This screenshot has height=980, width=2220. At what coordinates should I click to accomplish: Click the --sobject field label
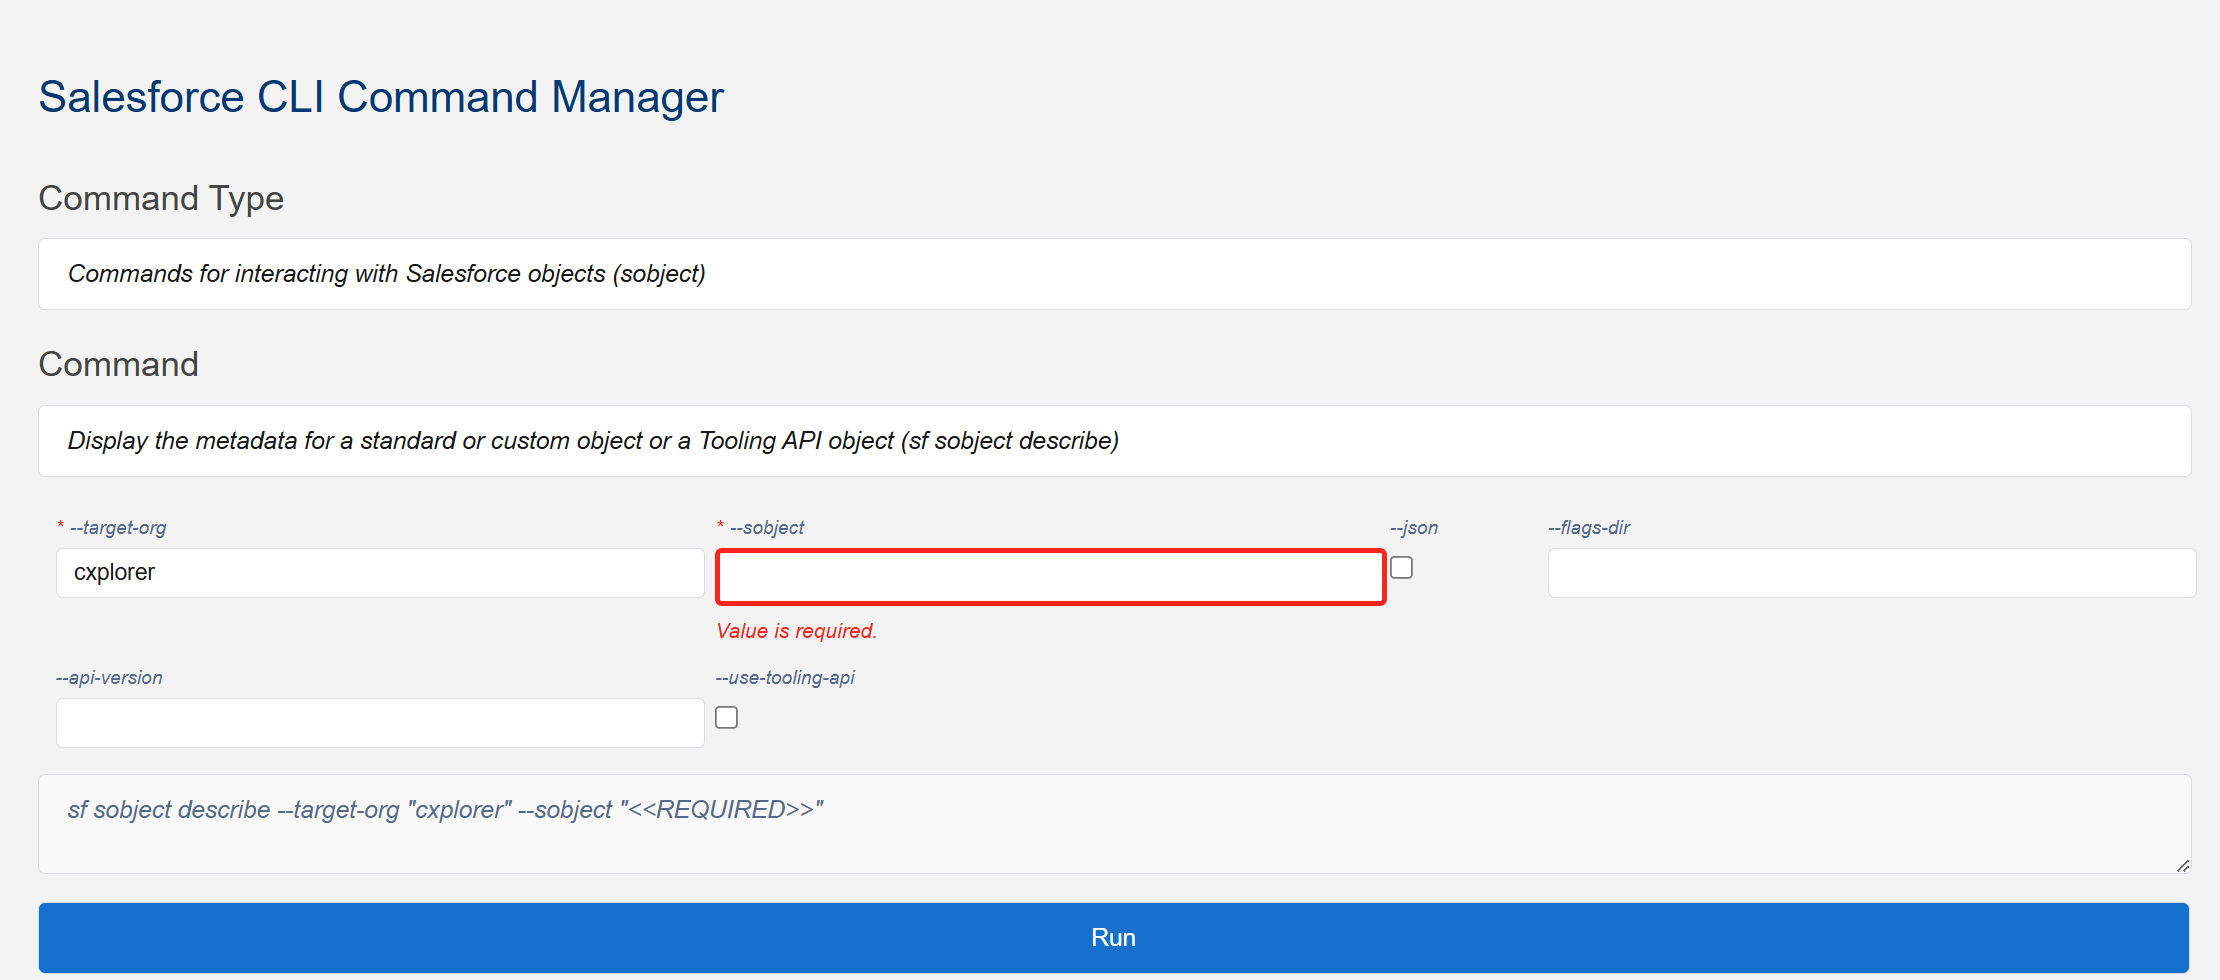[x=767, y=528]
